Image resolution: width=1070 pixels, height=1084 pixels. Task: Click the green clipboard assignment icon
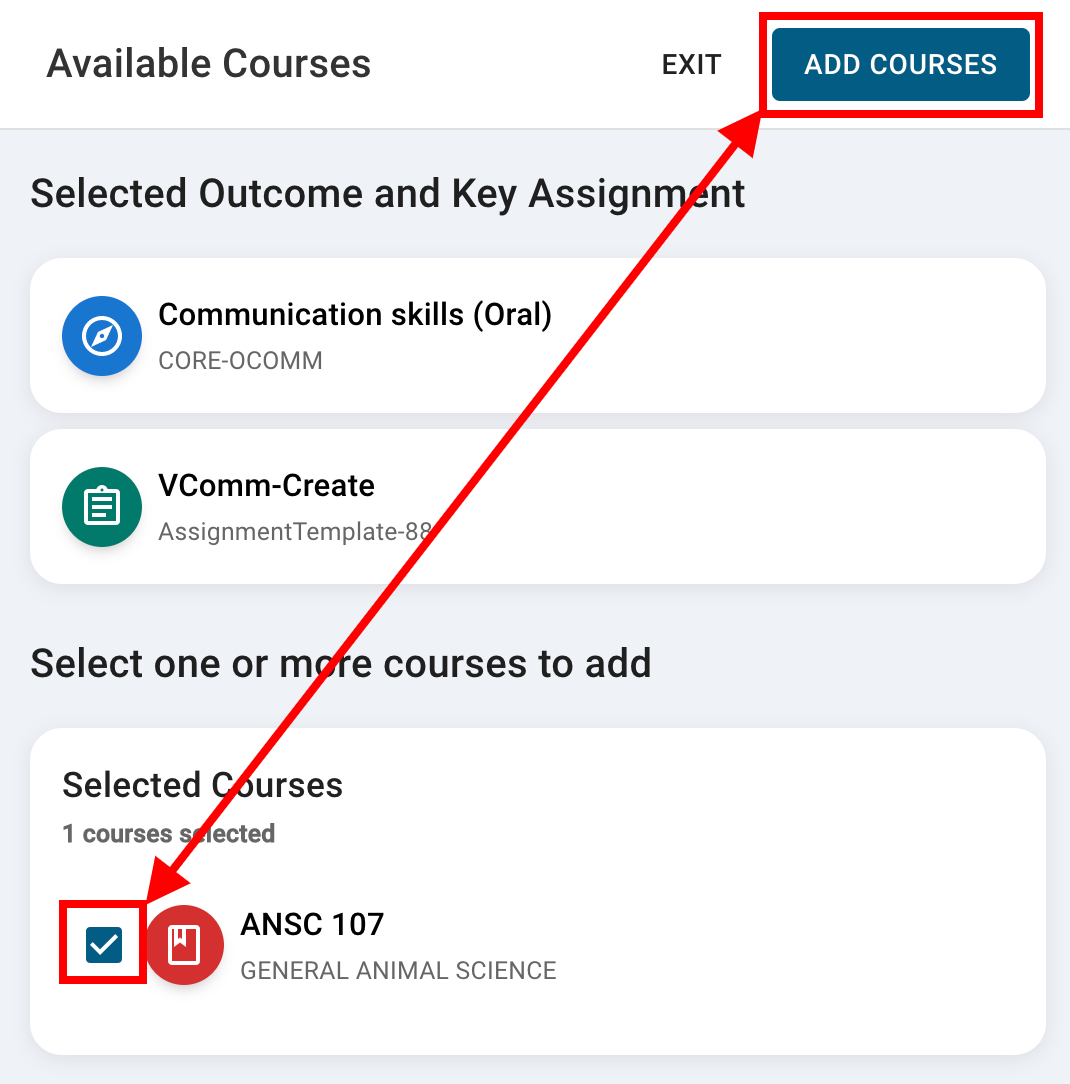[x=101, y=507]
